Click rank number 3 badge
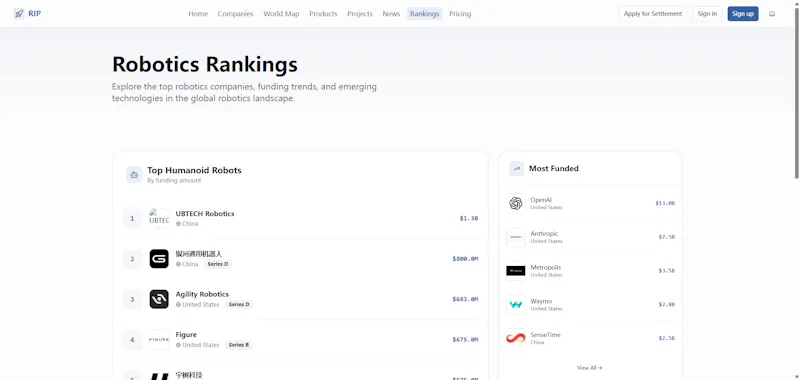 (132, 299)
